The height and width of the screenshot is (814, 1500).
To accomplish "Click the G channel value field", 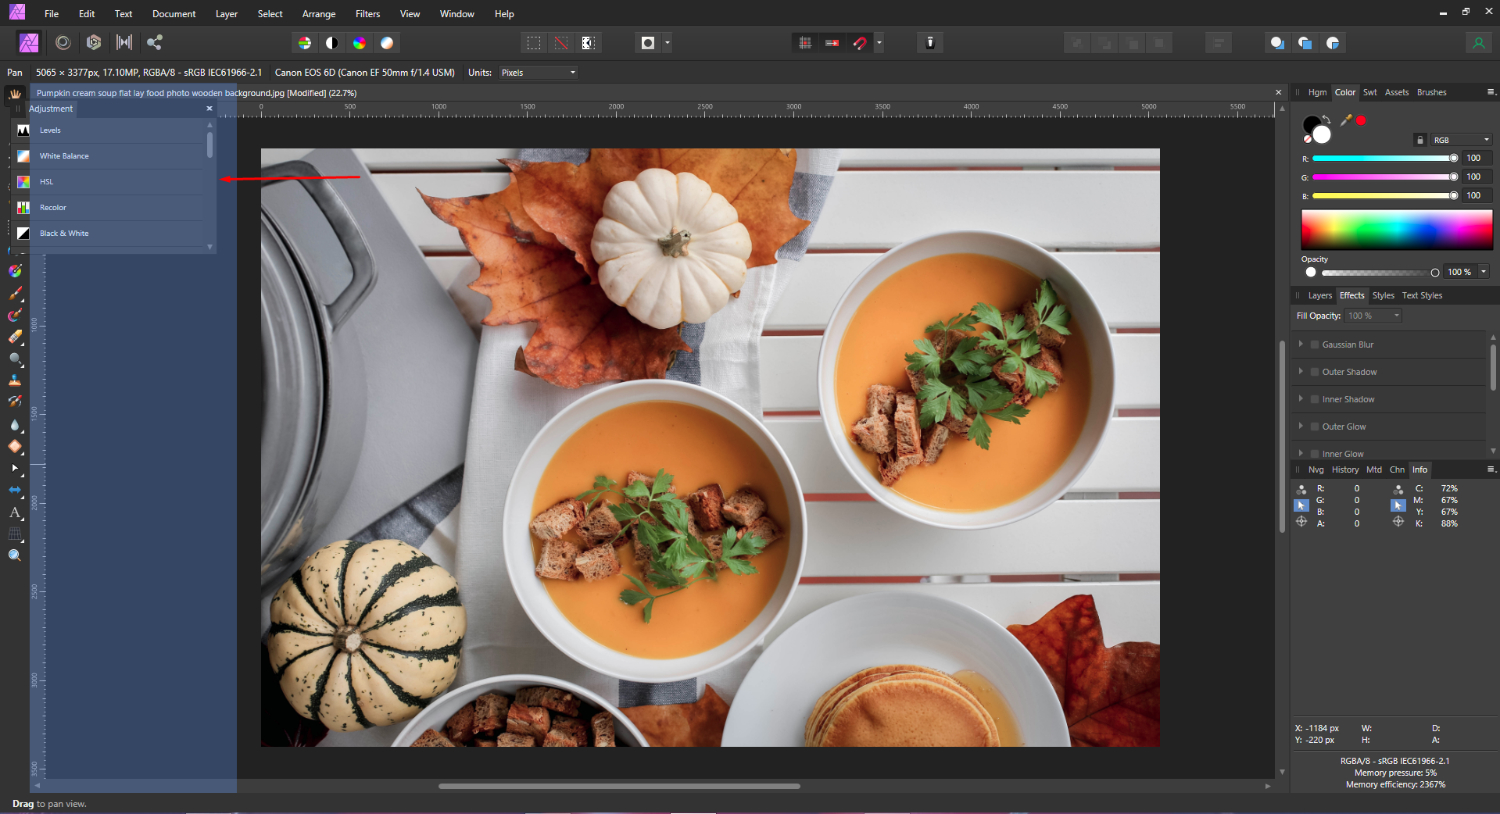I will tap(1477, 177).
